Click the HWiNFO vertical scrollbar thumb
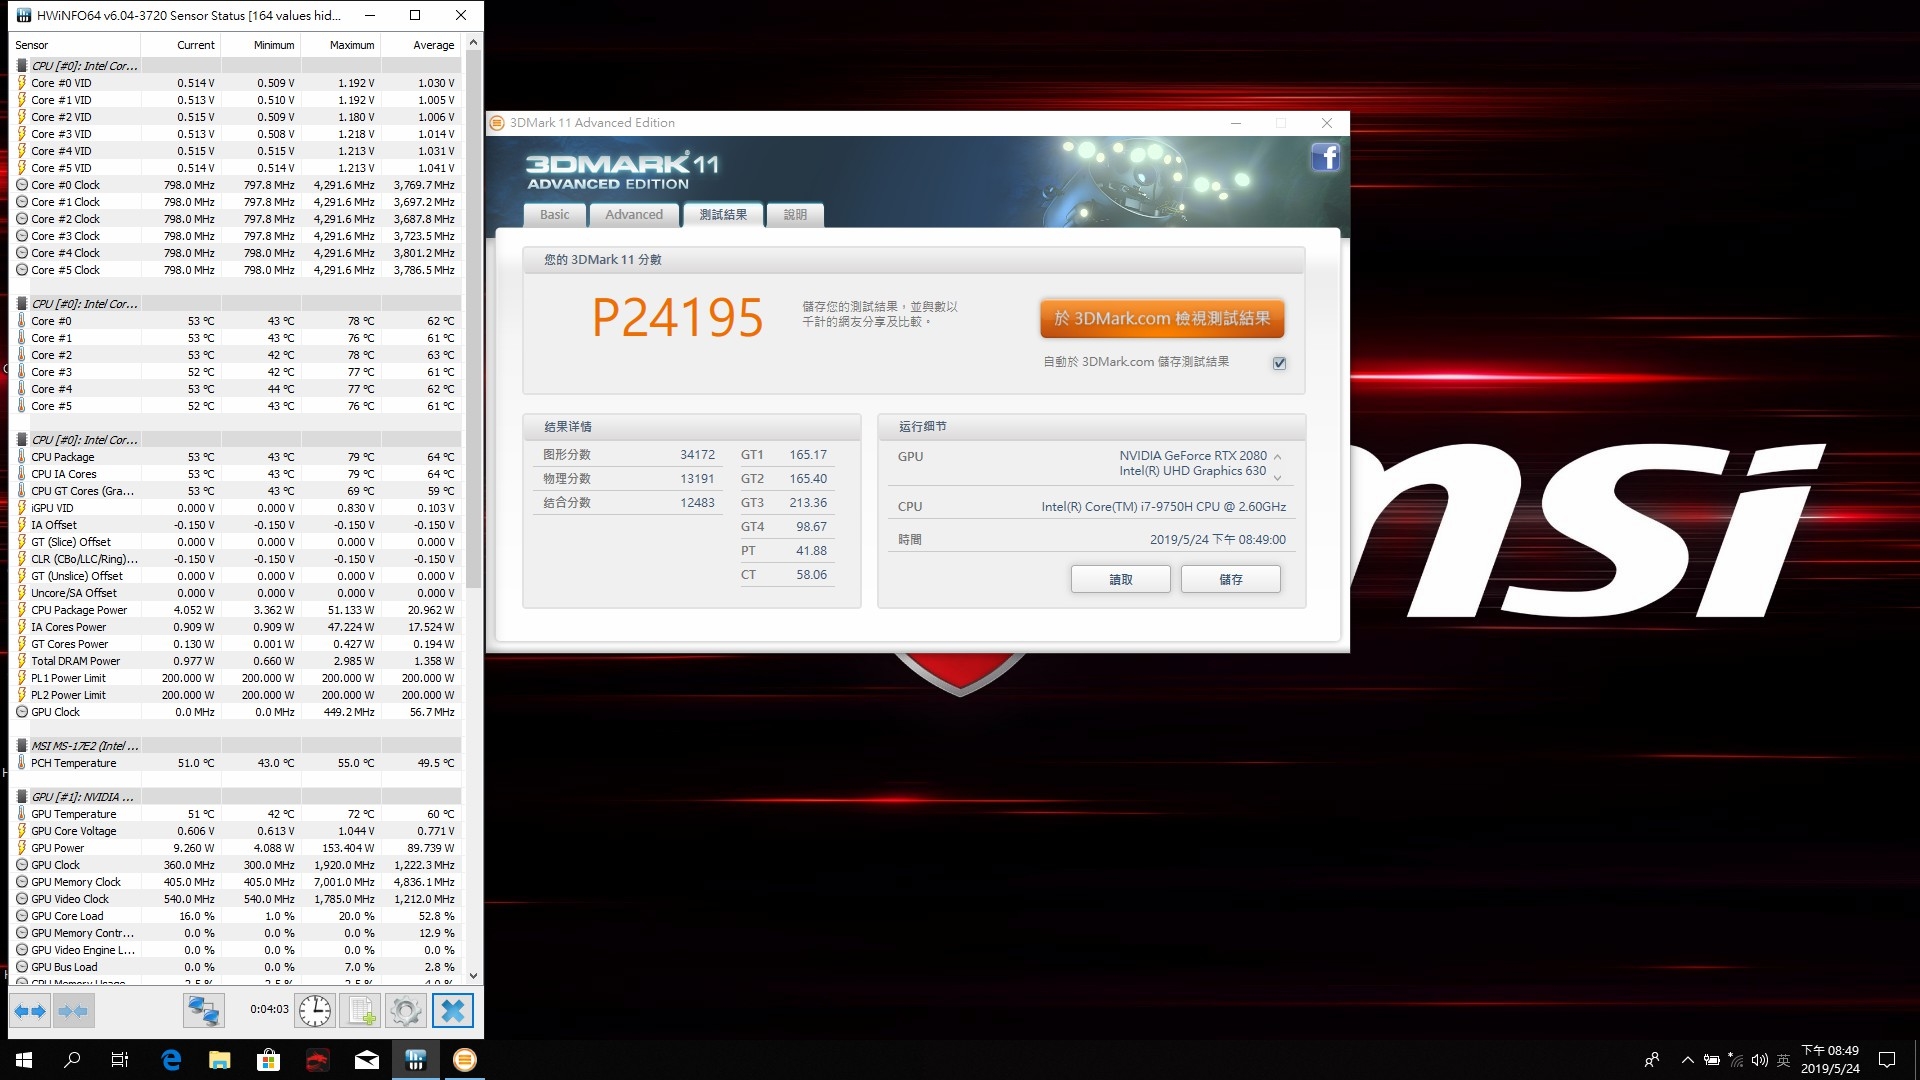This screenshot has width=1920, height=1080. point(473,320)
